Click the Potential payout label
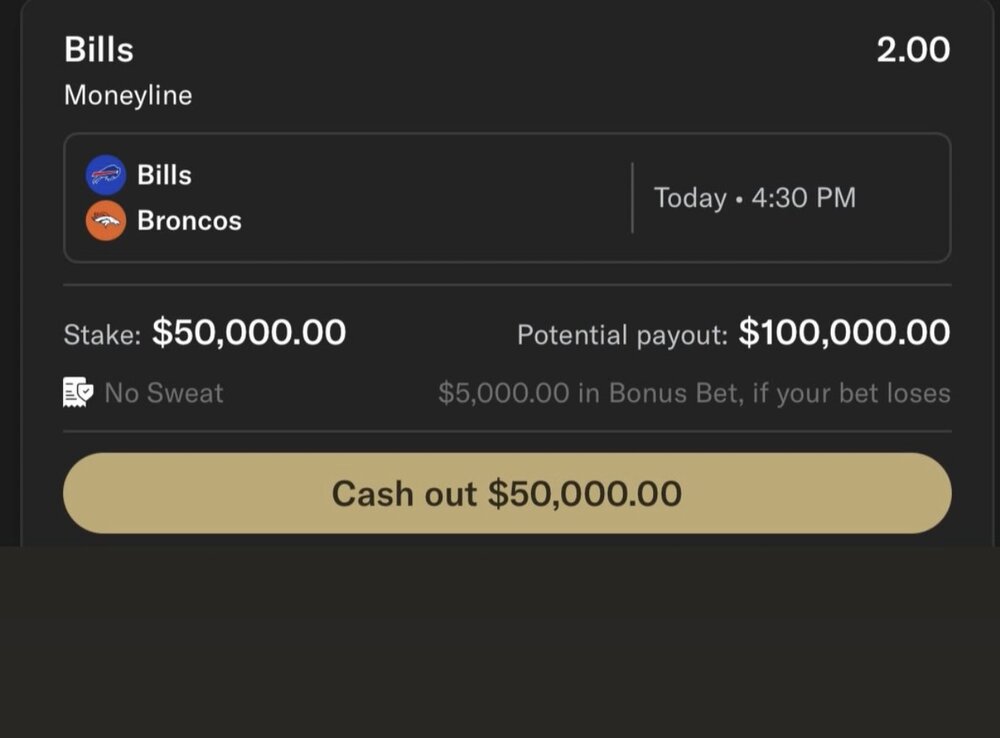The height and width of the screenshot is (738, 1000). [622, 335]
